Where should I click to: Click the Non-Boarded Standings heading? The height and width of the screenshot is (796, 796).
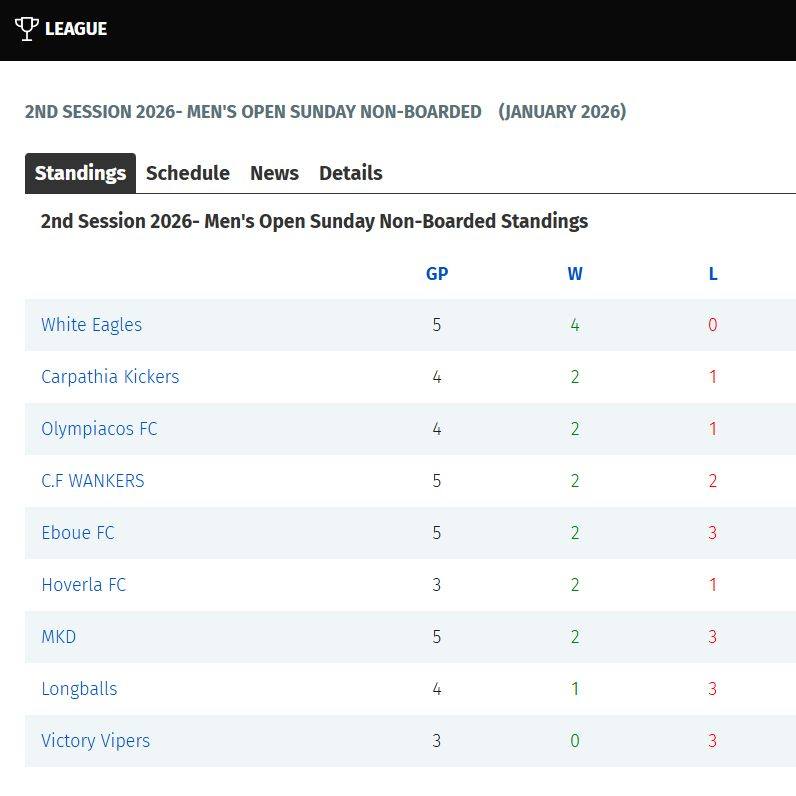coord(314,221)
